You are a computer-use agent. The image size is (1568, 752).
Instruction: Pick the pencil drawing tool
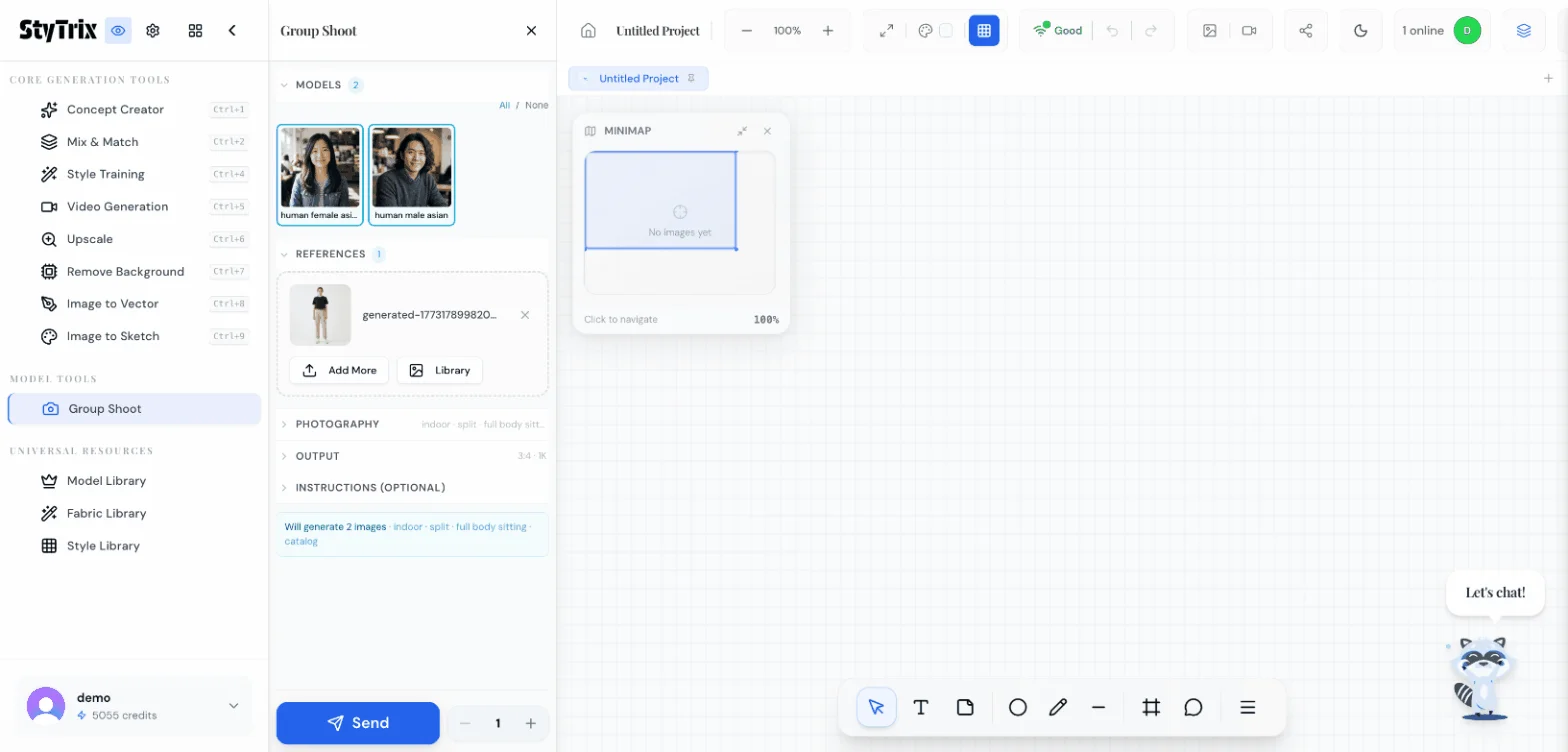coord(1058,707)
